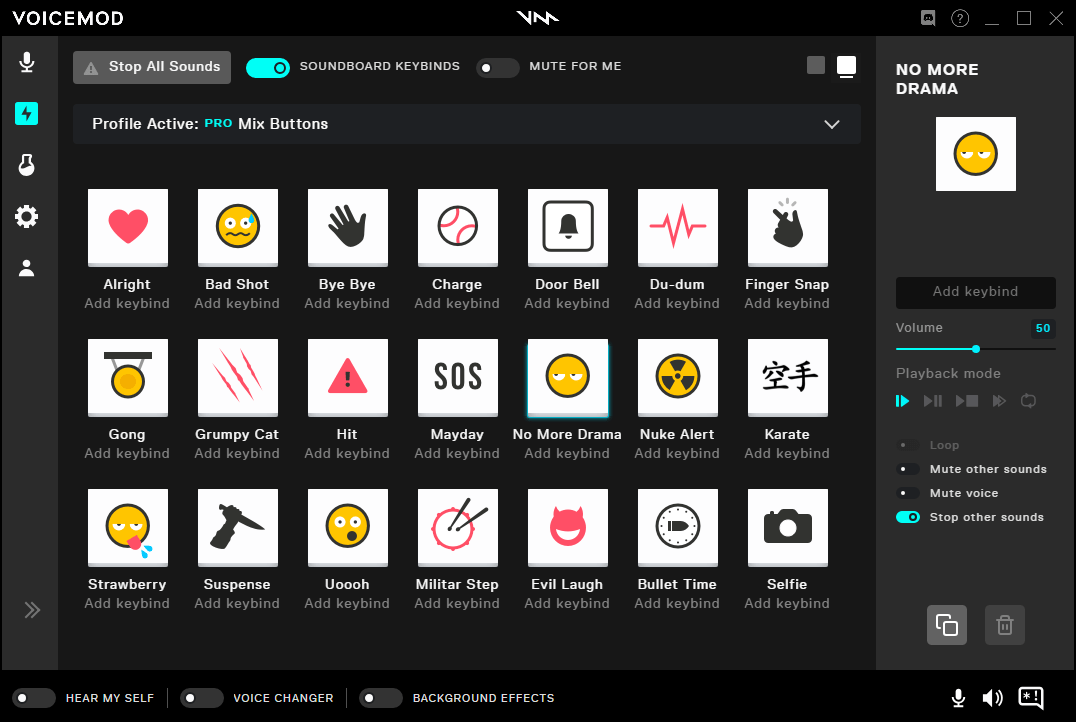Click the Stop All Sounds button

(151, 67)
